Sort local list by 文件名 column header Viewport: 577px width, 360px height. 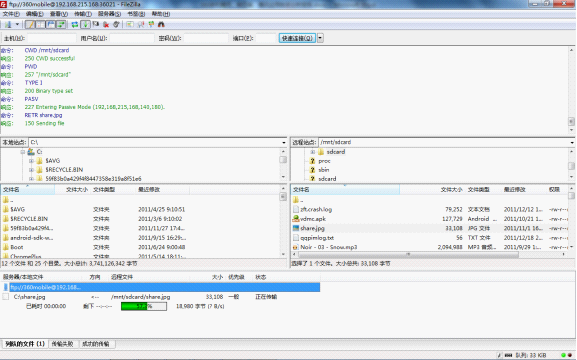(28, 190)
